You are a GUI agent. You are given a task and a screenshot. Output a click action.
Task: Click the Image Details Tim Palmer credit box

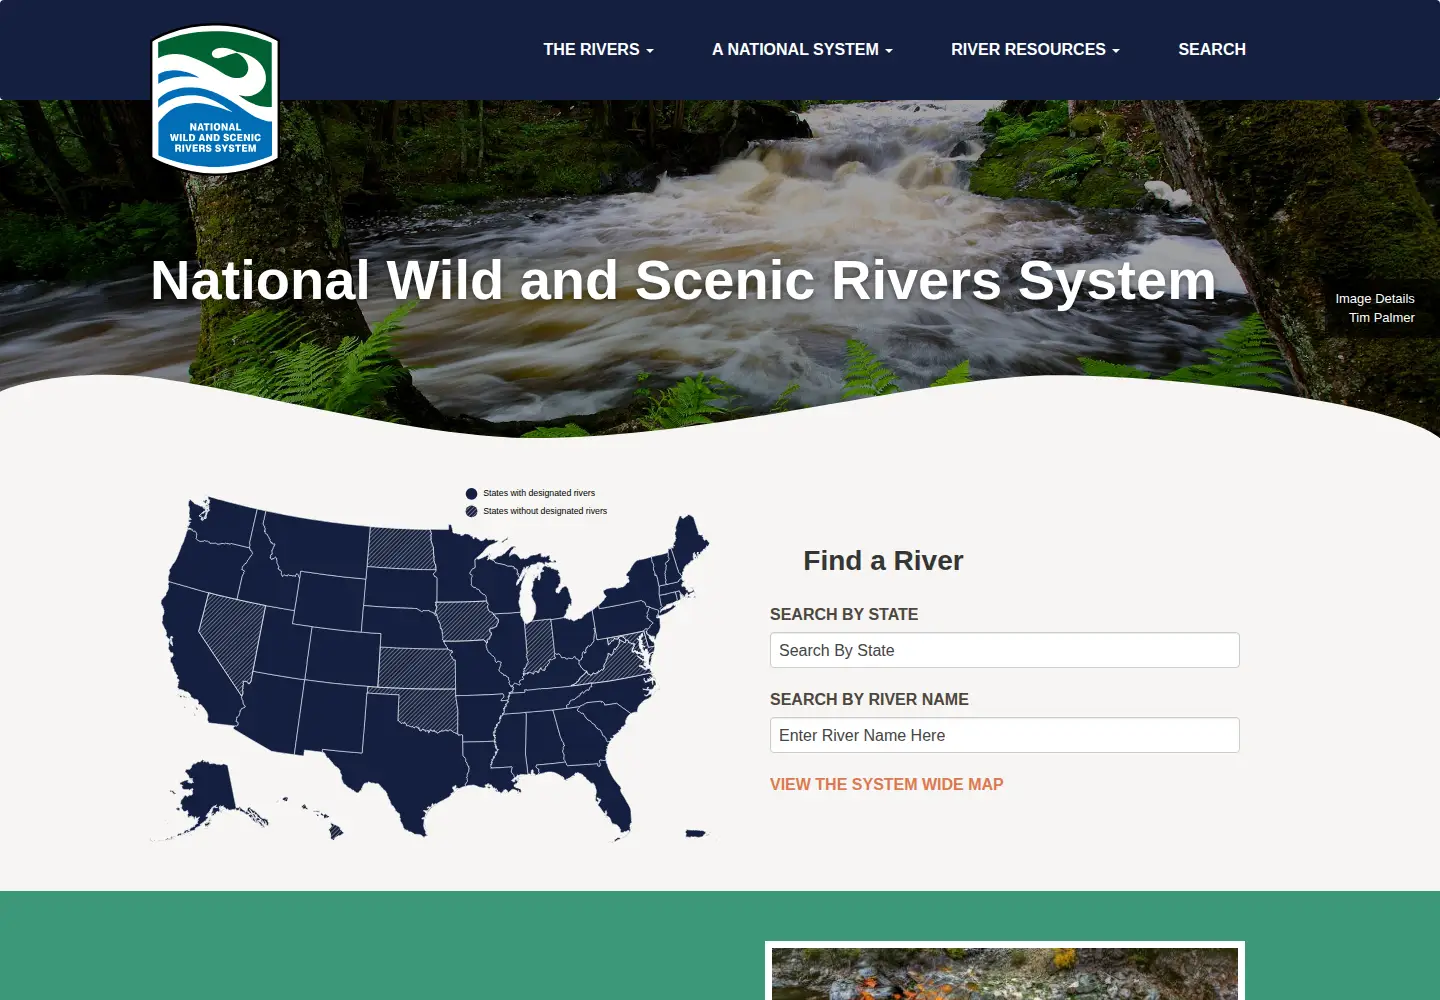[x=1382, y=308]
